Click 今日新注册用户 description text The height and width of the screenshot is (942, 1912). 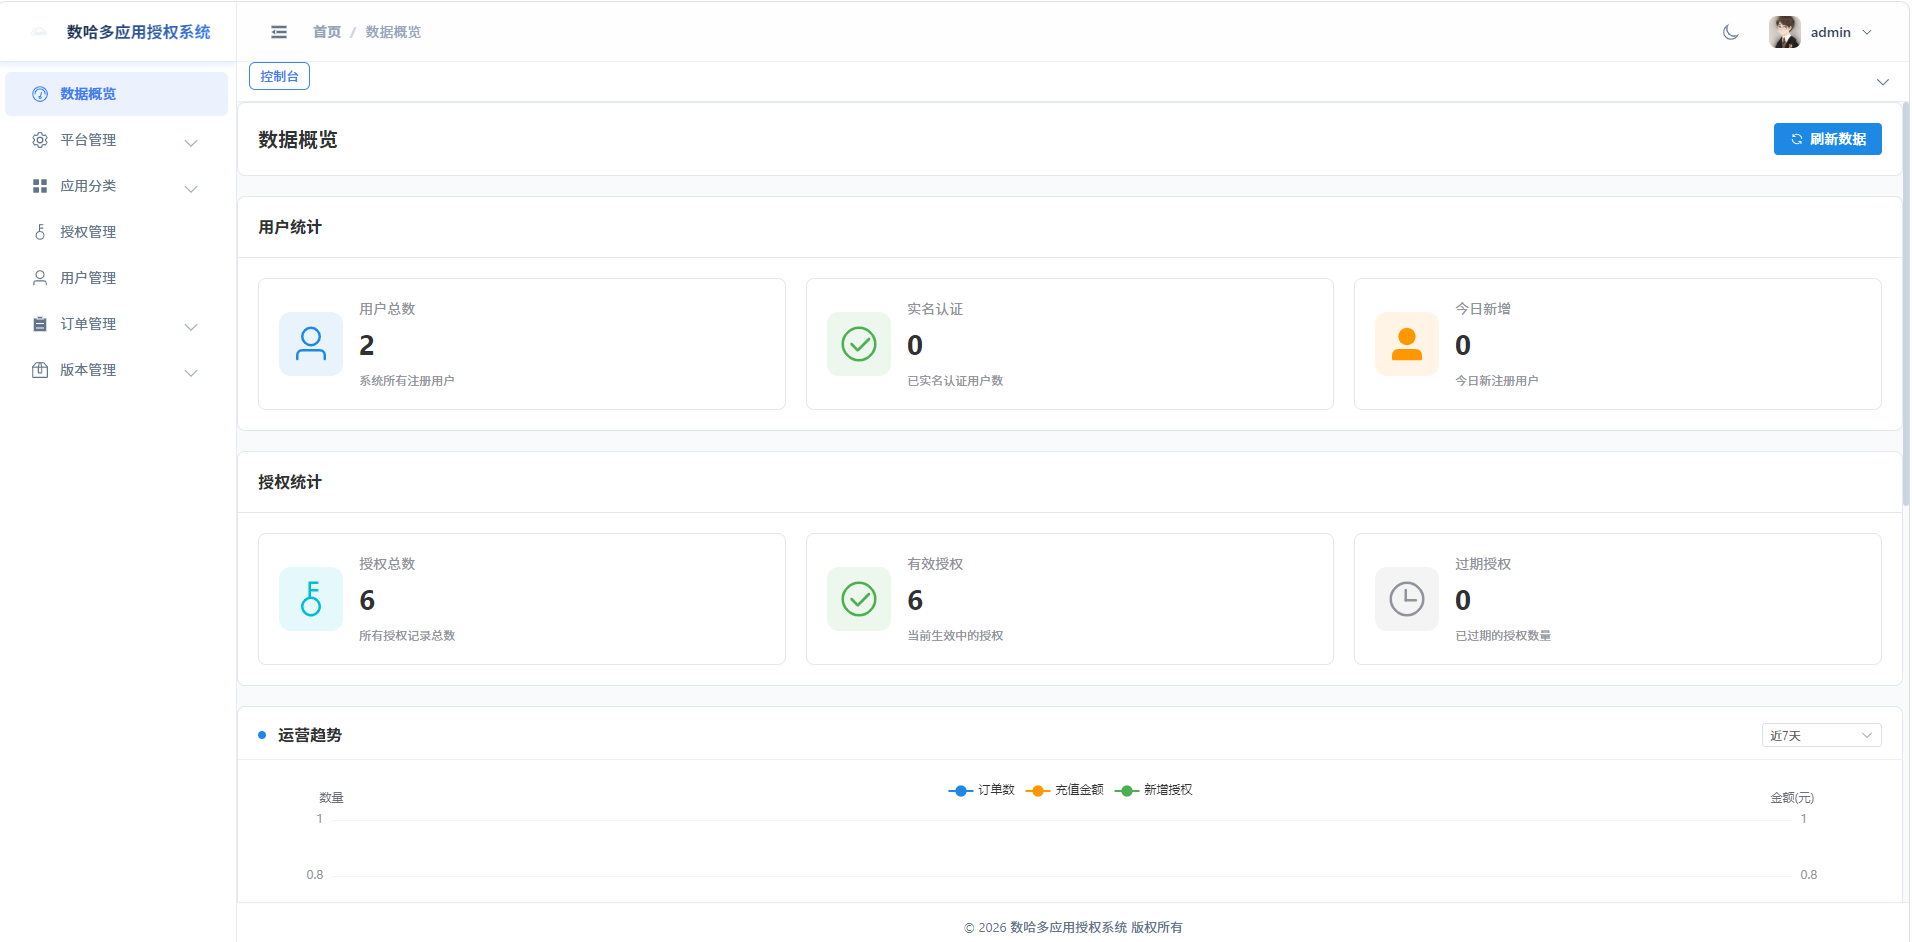(x=1497, y=381)
